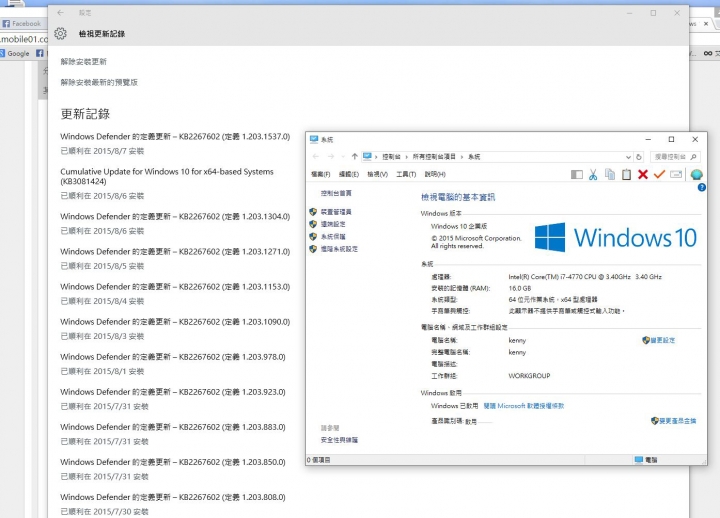Toggle the preview pane icon in System toolbar
This screenshot has width=720, height=518.
point(577,175)
